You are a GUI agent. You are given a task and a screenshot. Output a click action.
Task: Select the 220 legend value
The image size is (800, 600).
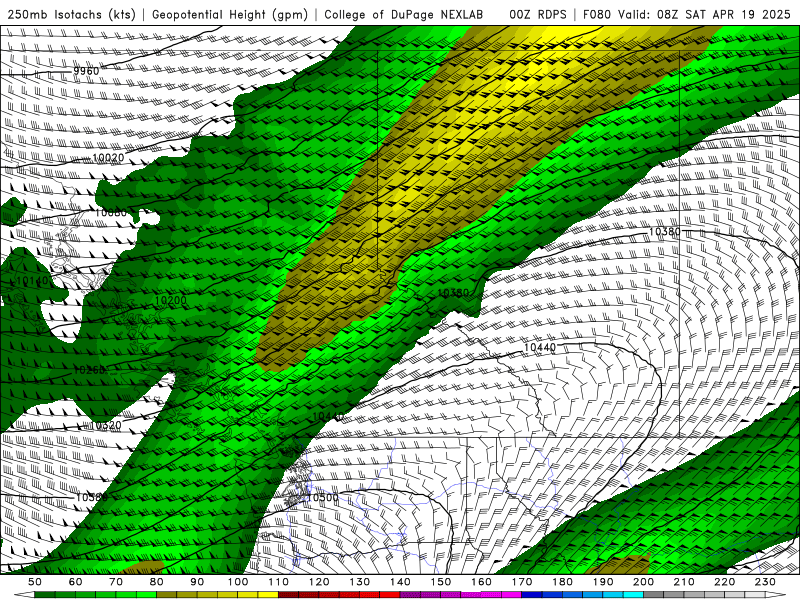(x=724, y=582)
